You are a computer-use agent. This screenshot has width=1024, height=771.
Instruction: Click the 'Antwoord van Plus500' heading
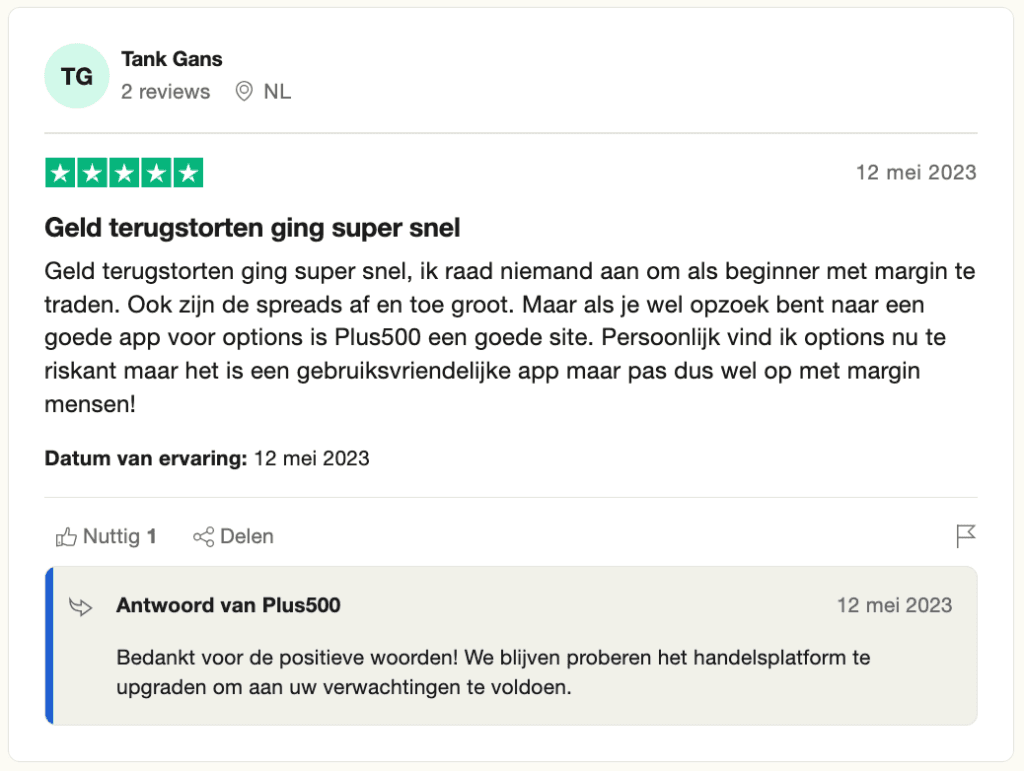[228, 605]
